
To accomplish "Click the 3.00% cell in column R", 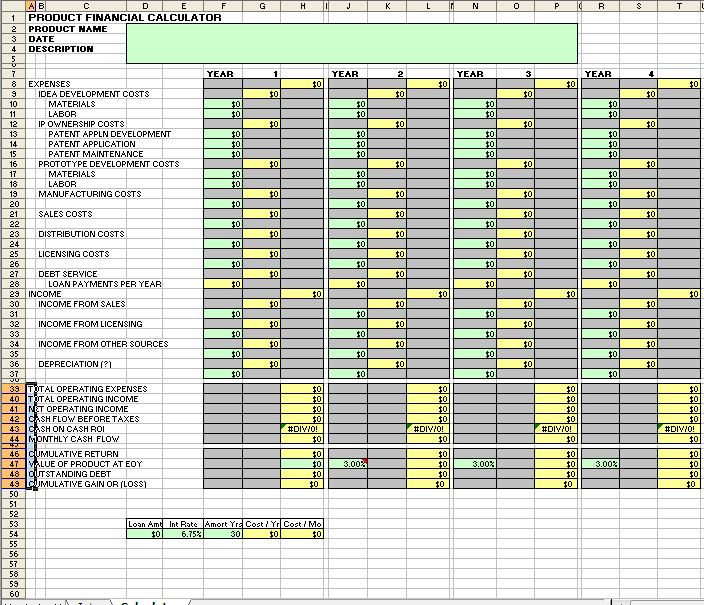I will coord(600,464).
